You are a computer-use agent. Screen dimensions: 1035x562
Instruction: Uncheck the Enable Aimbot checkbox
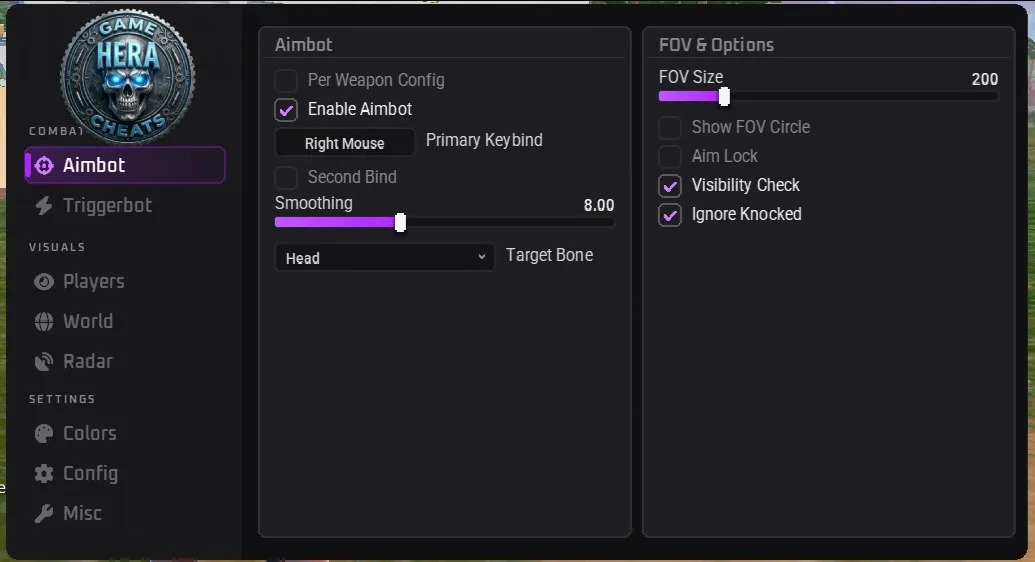tap(286, 110)
